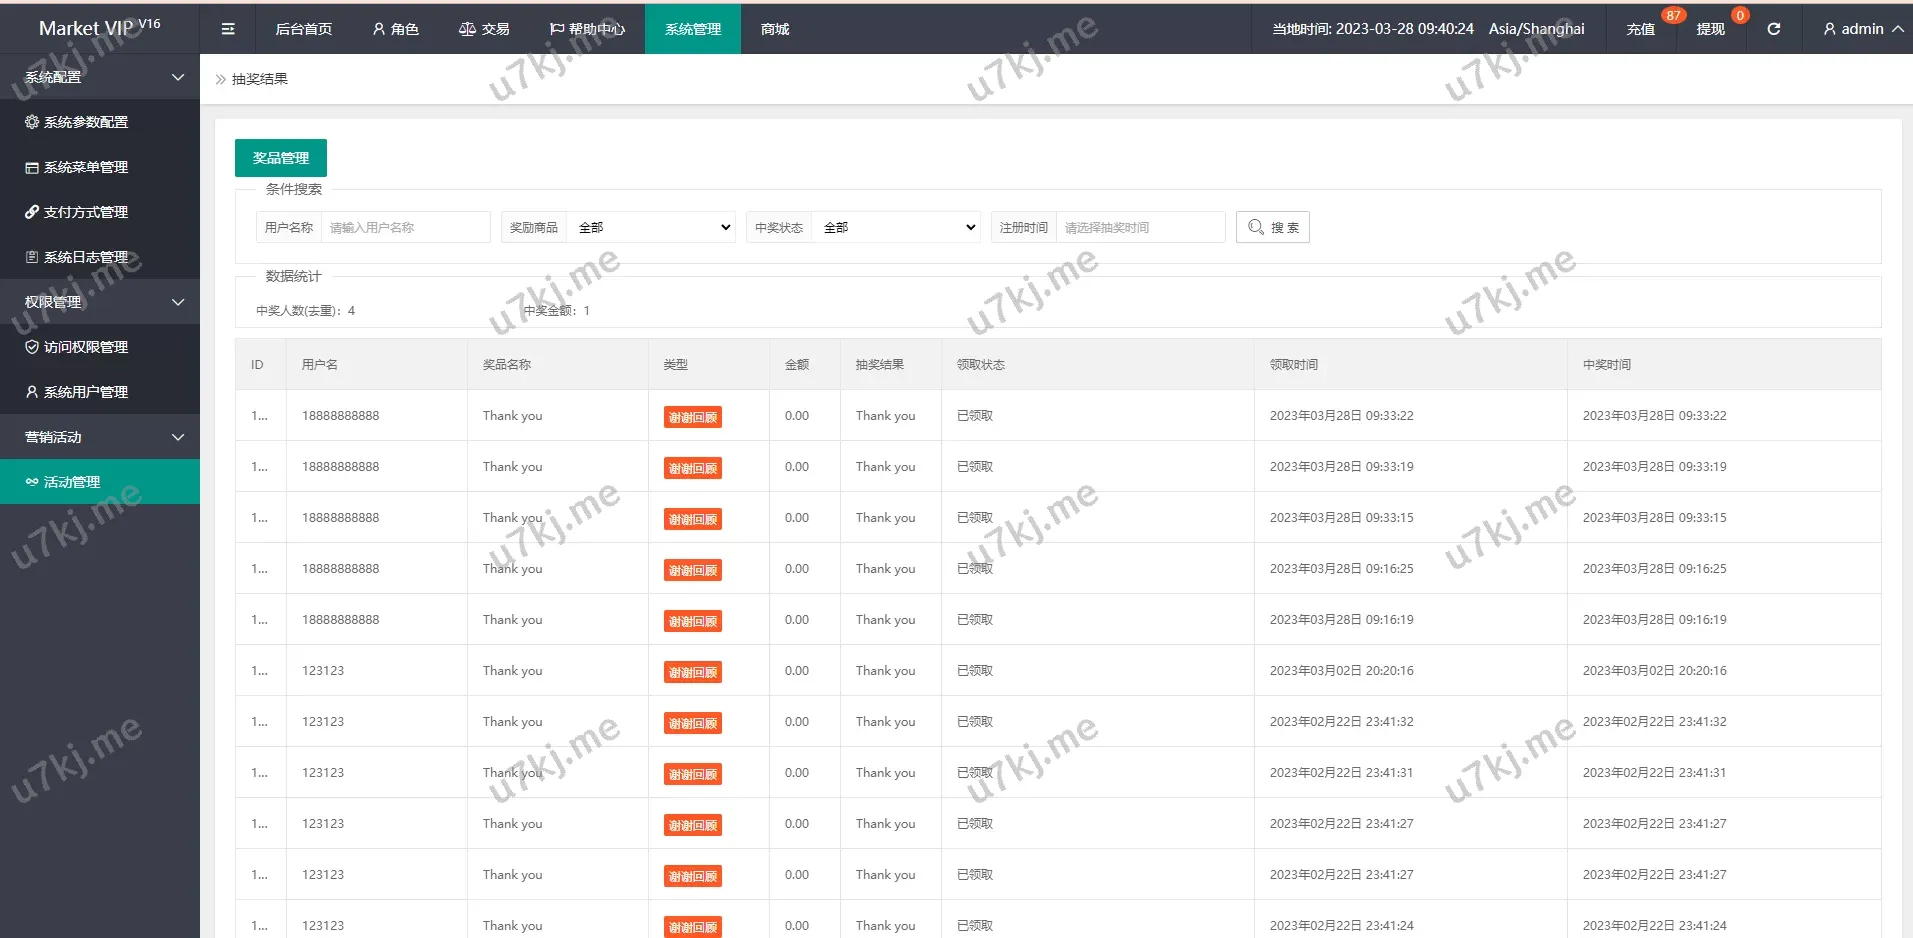Toggle the sidebar collapse hamburger icon
Image resolution: width=1913 pixels, height=938 pixels.
[227, 28]
